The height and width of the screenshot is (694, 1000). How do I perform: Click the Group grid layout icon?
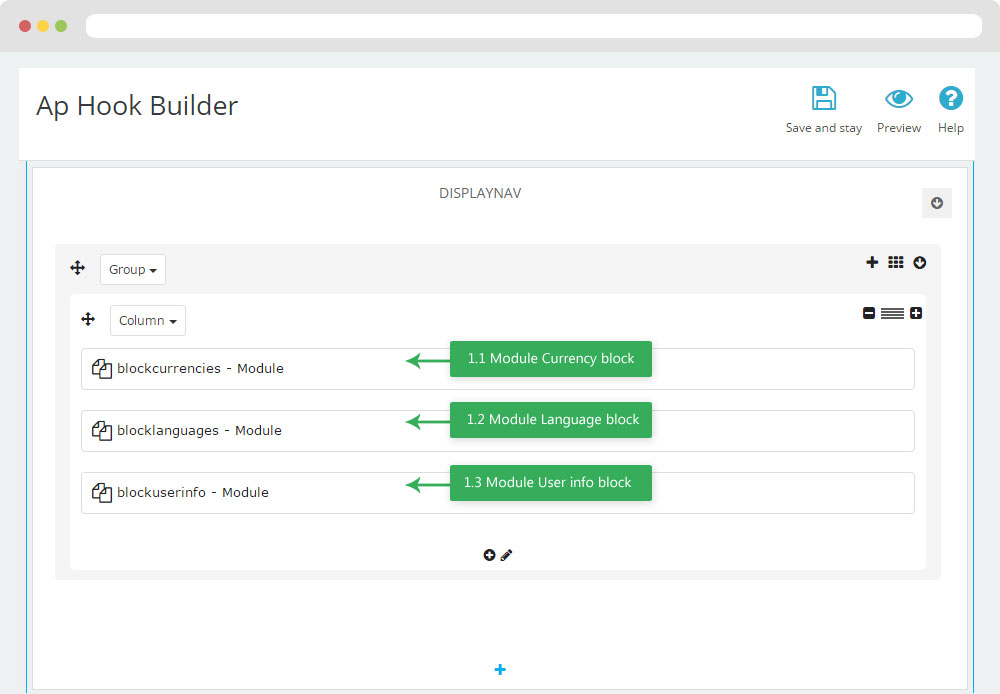895,262
